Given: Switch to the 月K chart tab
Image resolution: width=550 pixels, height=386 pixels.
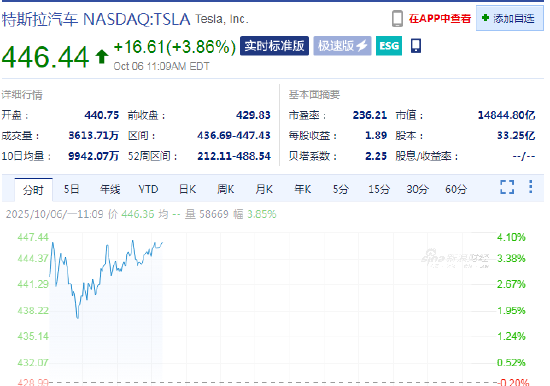Looking at the screenshot, I should 264,189.
